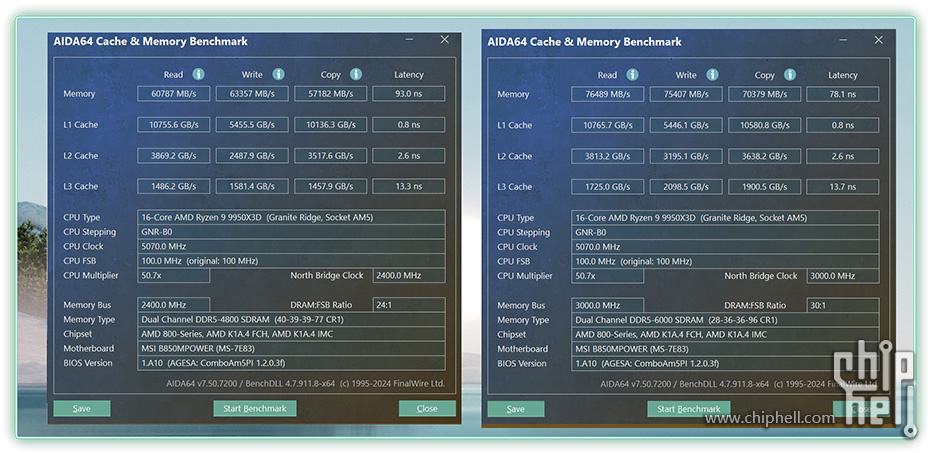Click CPU FSB 100.0 MHz in left window
This screenshot has height=453, width=931.
tap(291, 261)
